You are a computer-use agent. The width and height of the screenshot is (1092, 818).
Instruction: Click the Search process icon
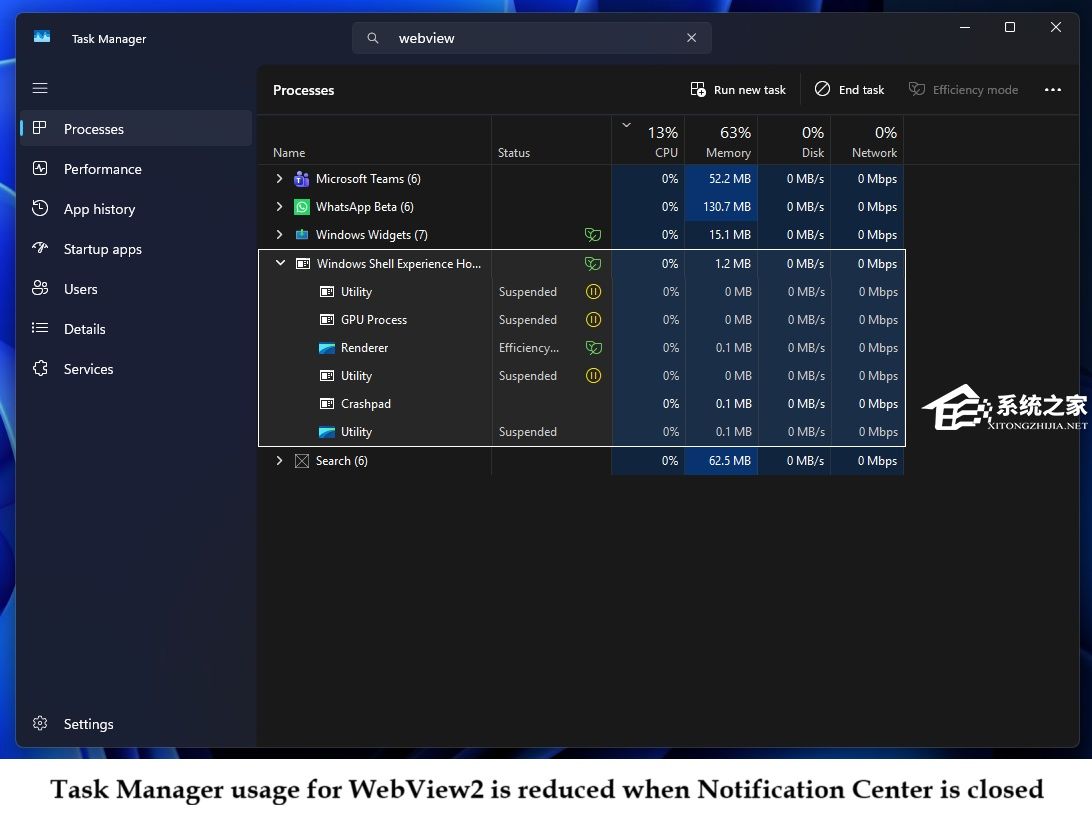302,461
